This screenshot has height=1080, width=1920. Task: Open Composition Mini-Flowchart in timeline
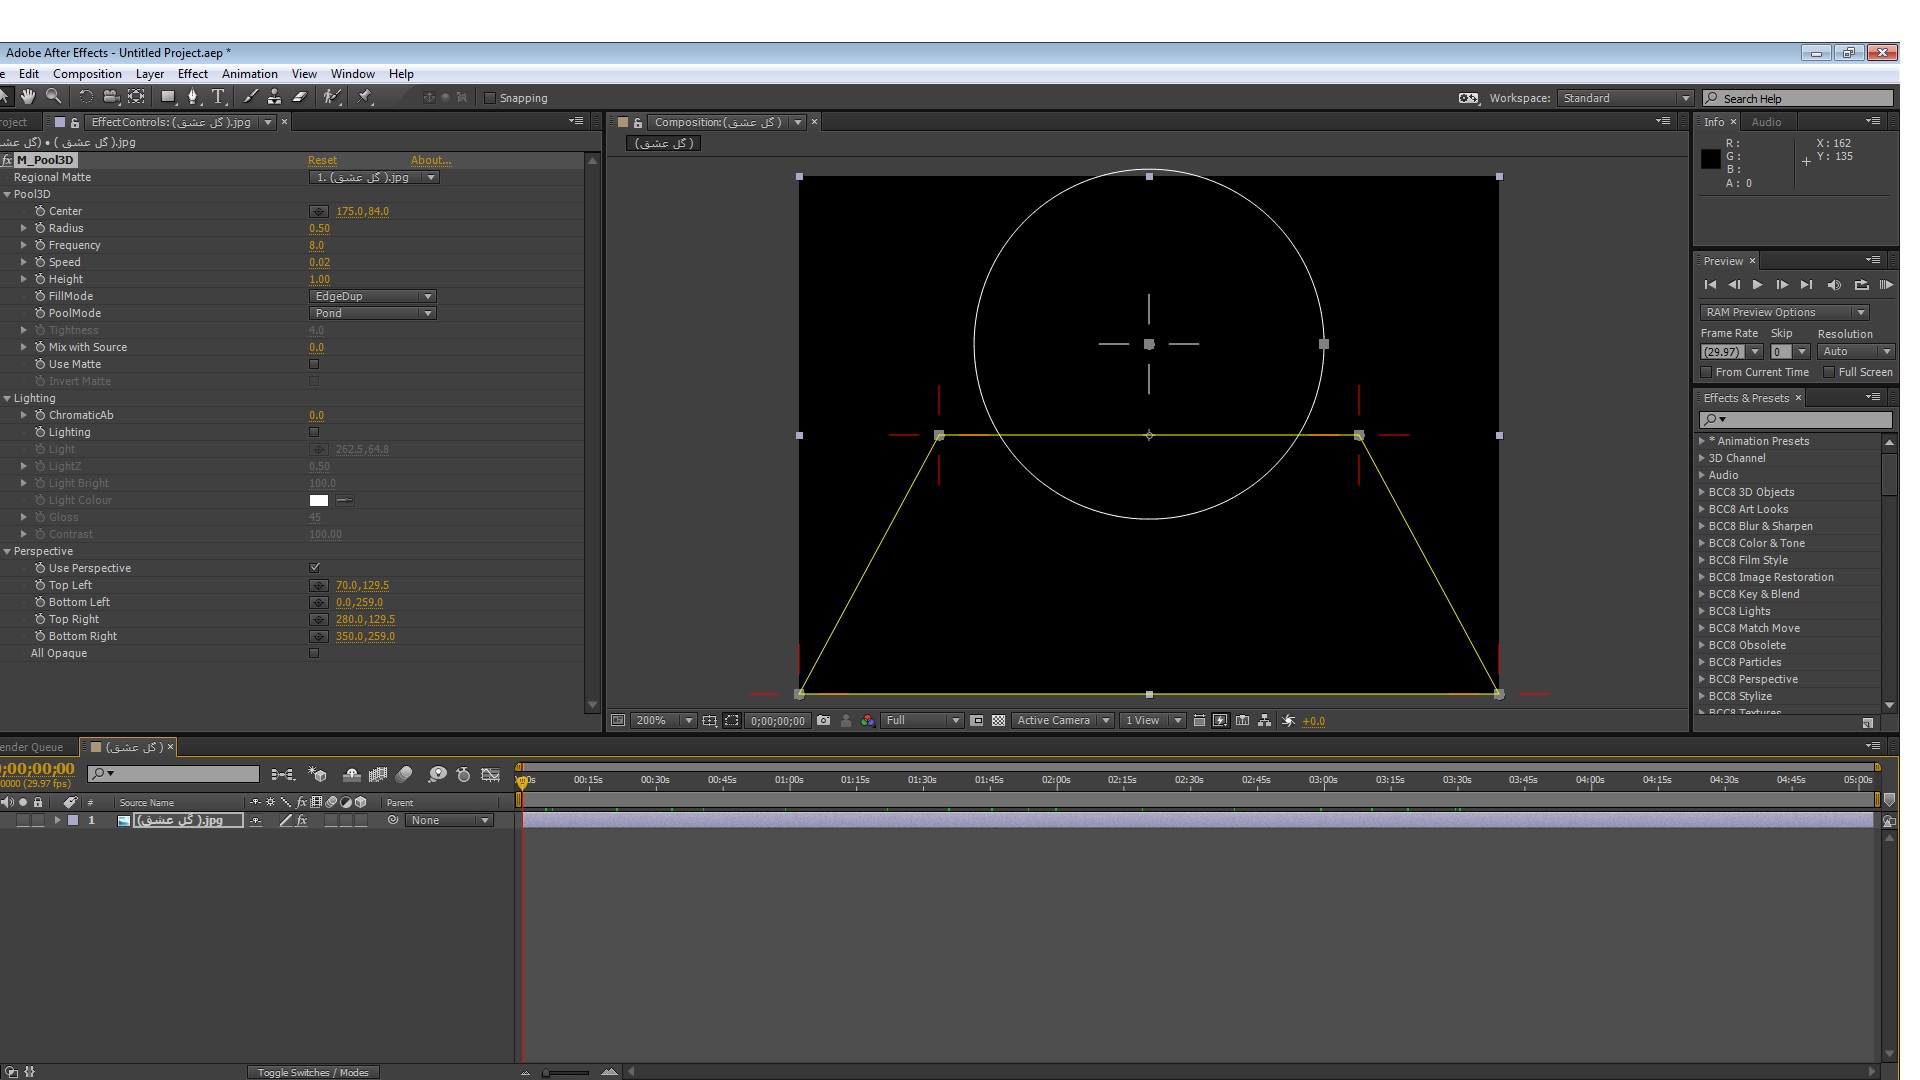pyautogui.click(x=283, y=774)
